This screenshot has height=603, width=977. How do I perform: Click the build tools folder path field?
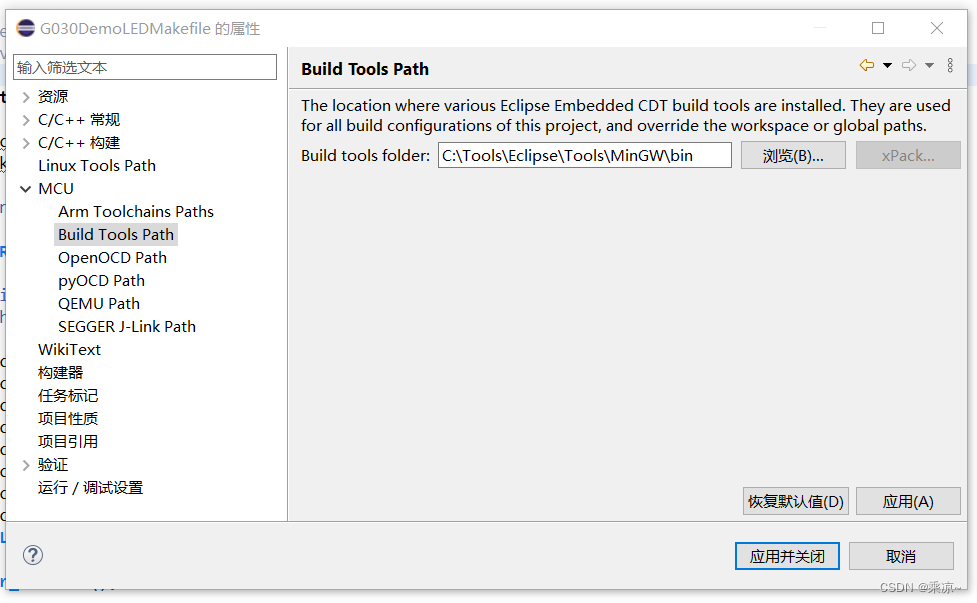(585, 155)
